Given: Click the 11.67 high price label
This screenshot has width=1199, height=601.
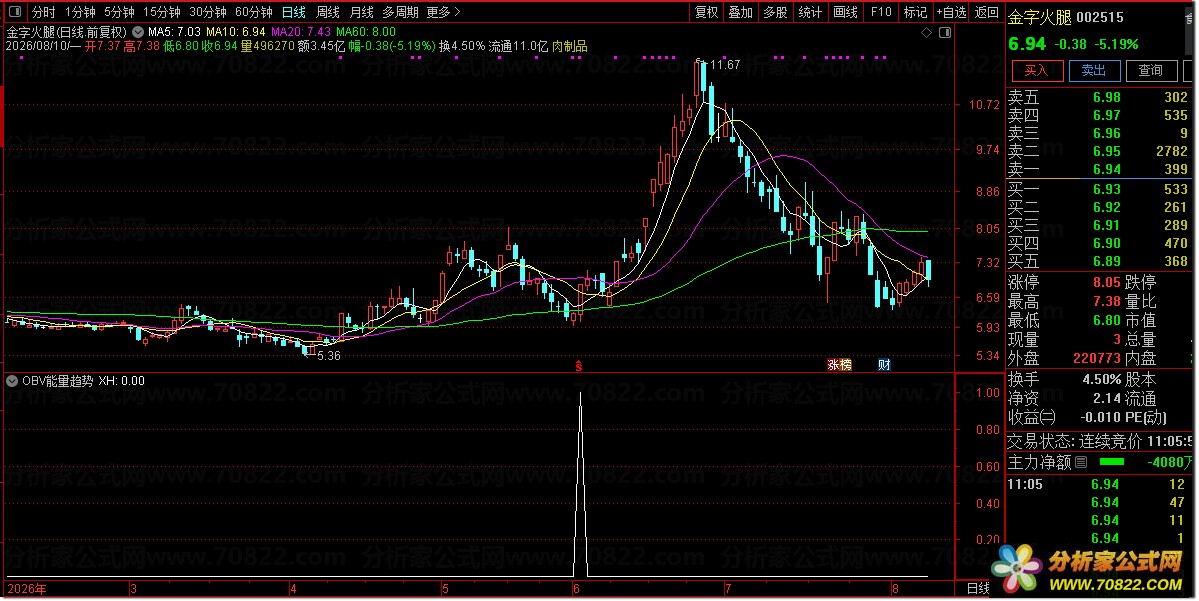Looking at the screenshot, I should pos(725,65).
